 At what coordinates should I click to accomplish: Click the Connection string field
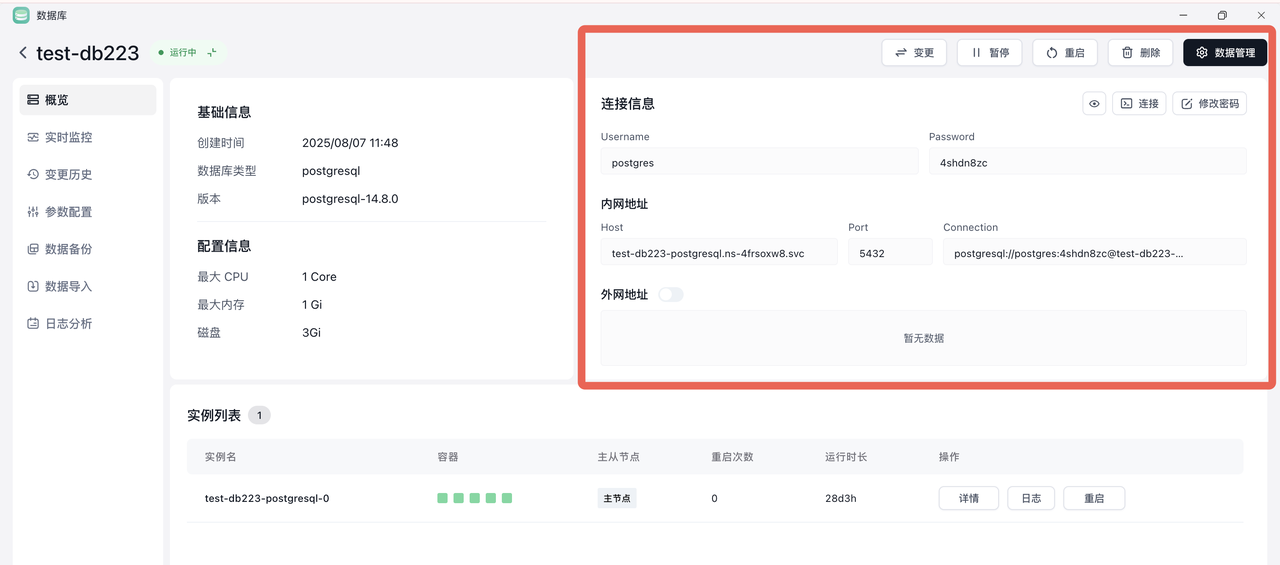pyautogui.click(x=1095, y=253)
